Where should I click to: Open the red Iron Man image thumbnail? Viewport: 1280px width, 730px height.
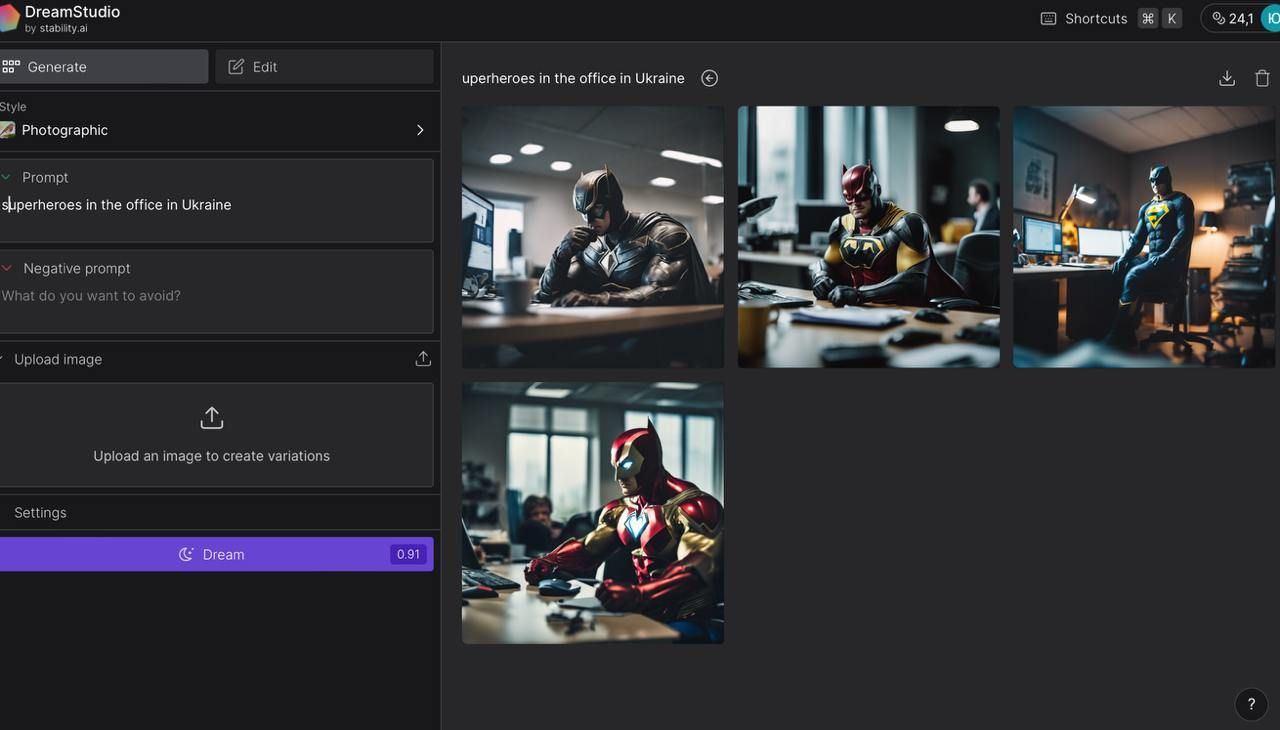[x=592, y=512]
